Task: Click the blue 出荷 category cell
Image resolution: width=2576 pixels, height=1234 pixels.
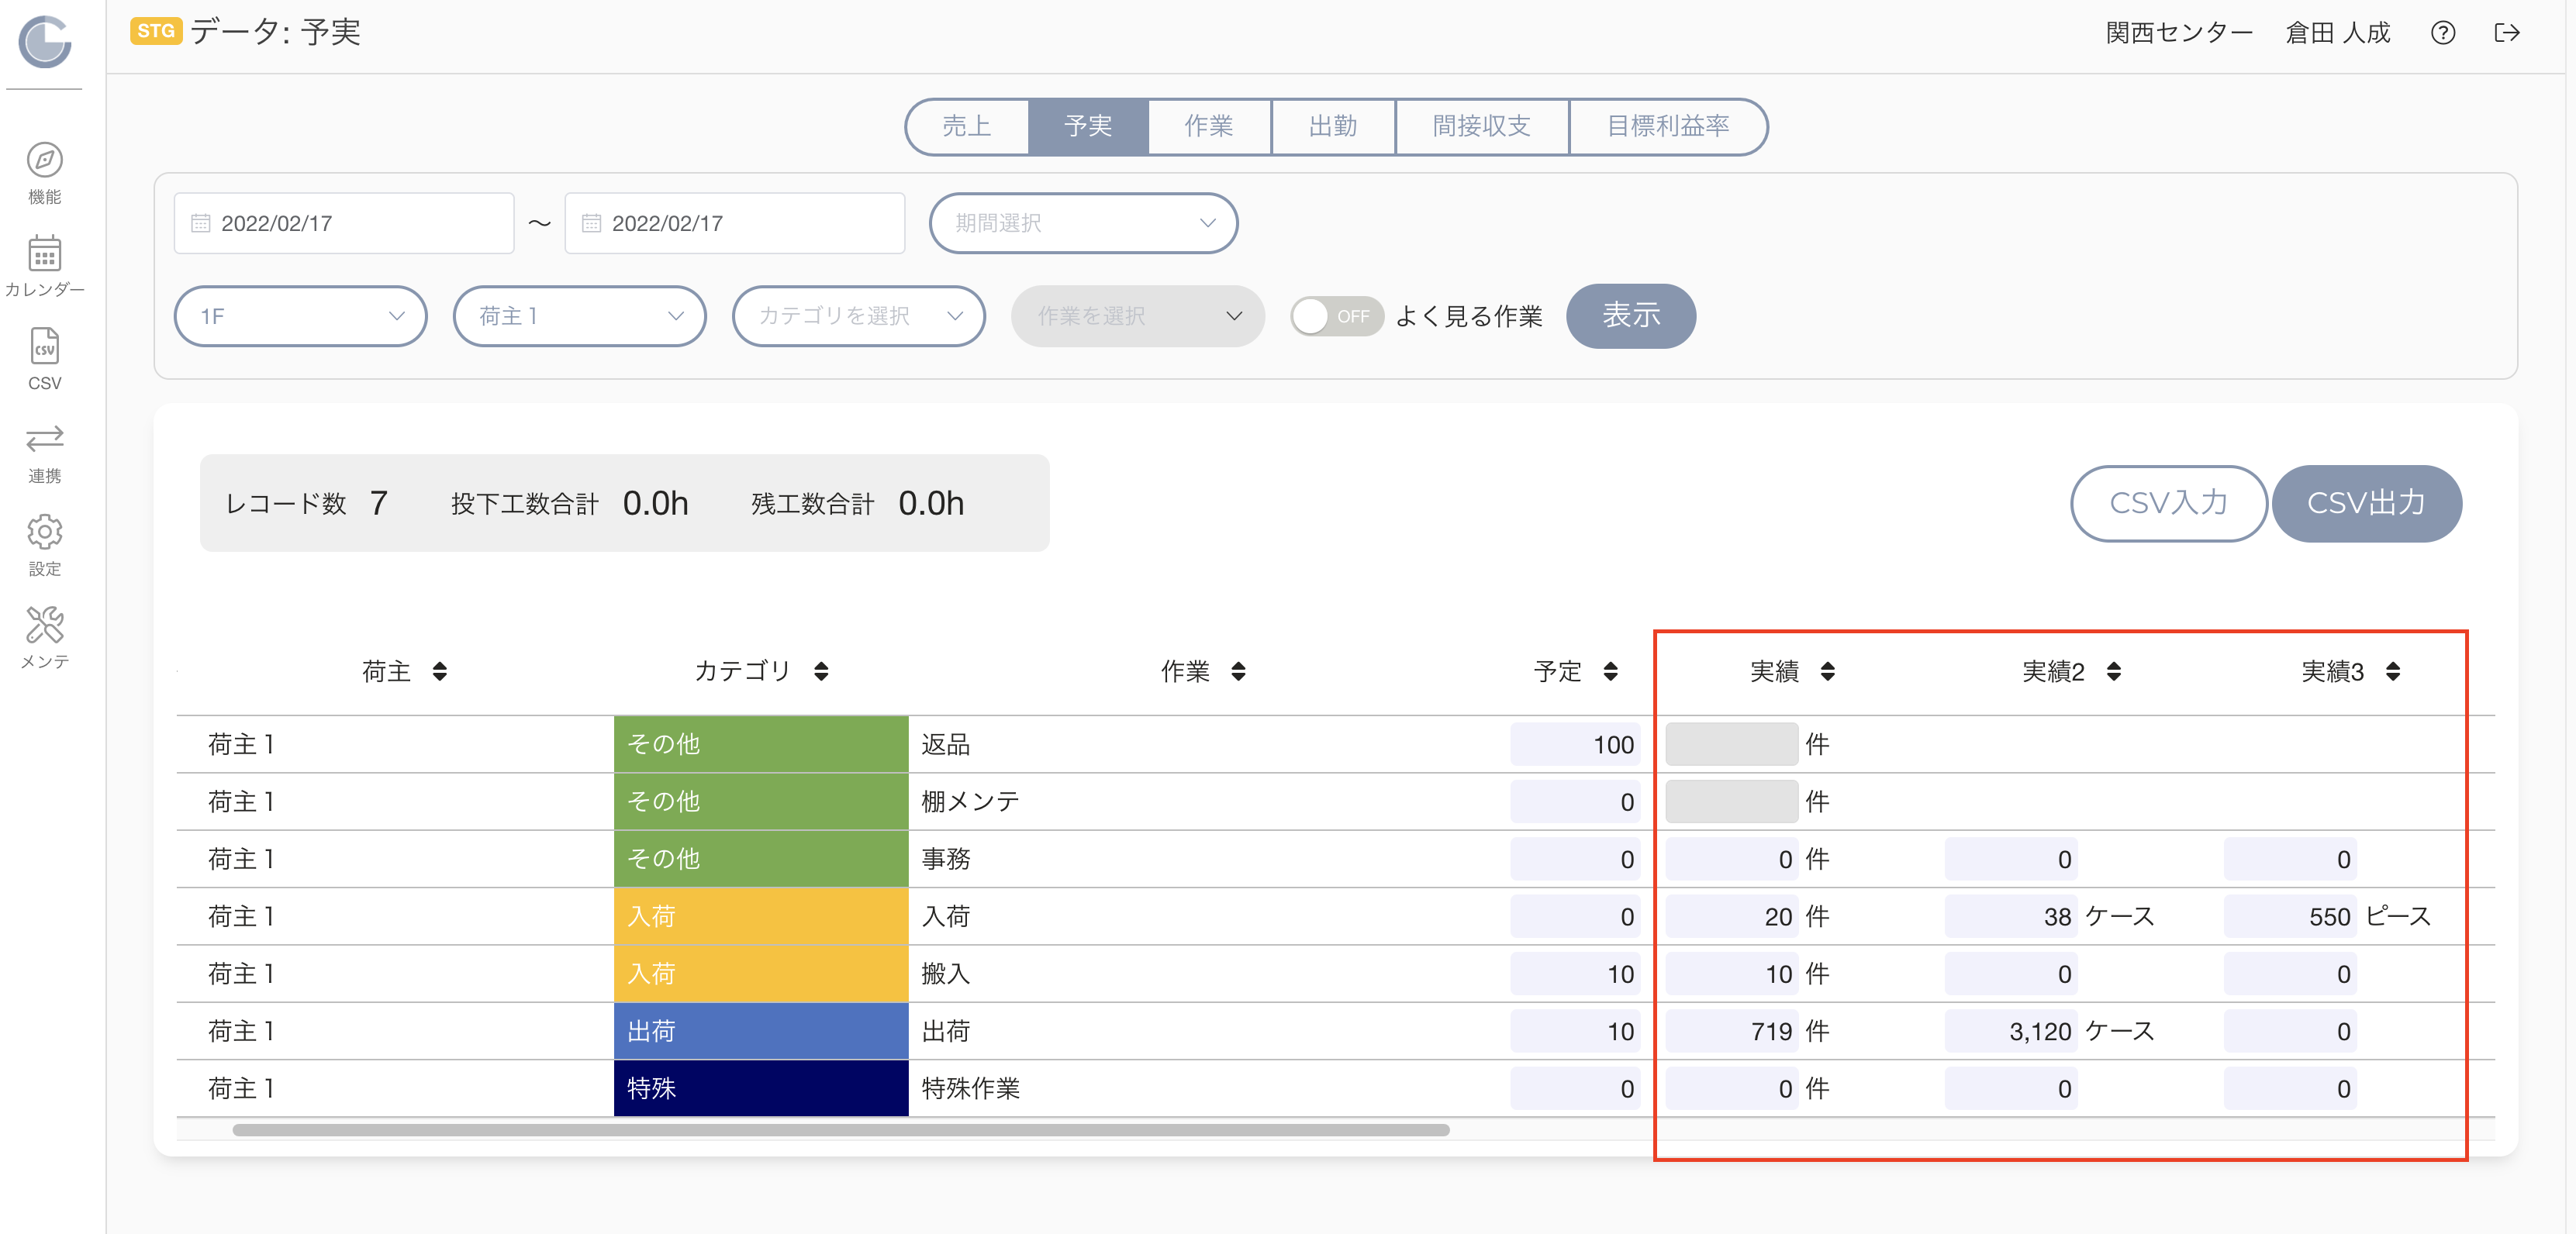Action: coord(761,1031)
